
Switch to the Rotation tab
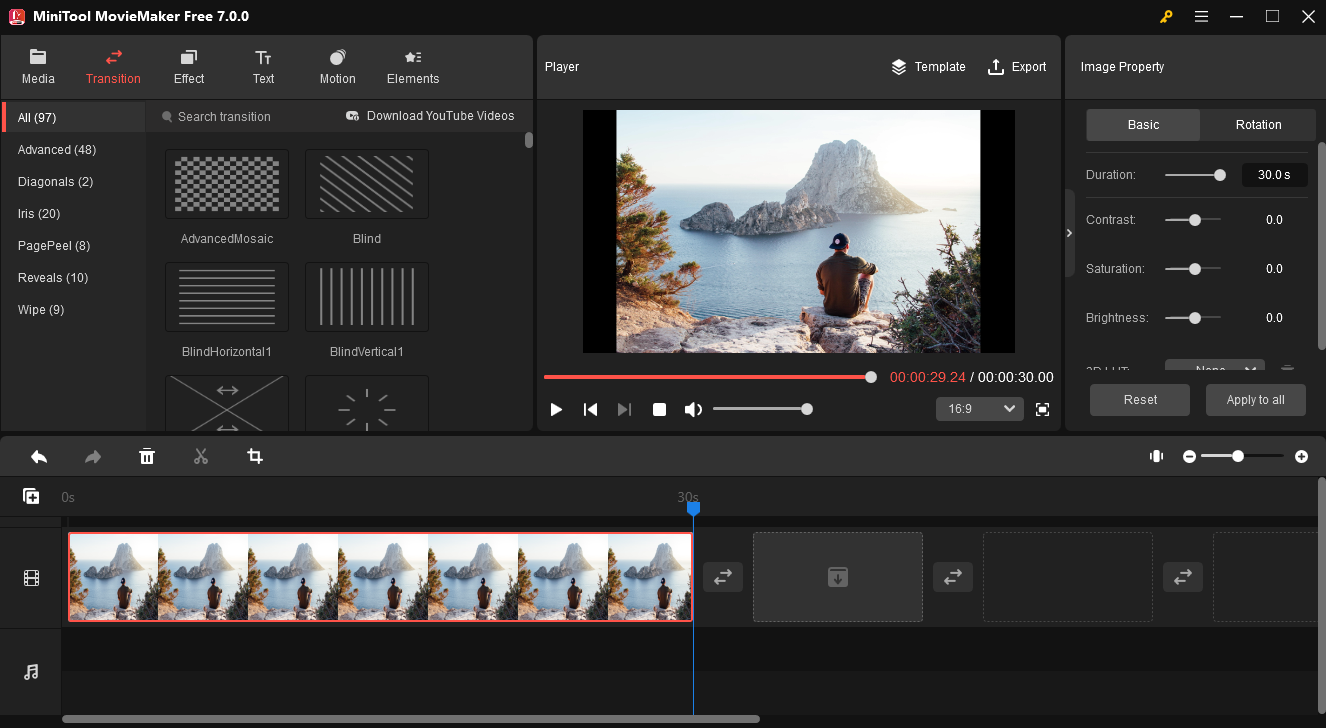[x=1258, y=125]
